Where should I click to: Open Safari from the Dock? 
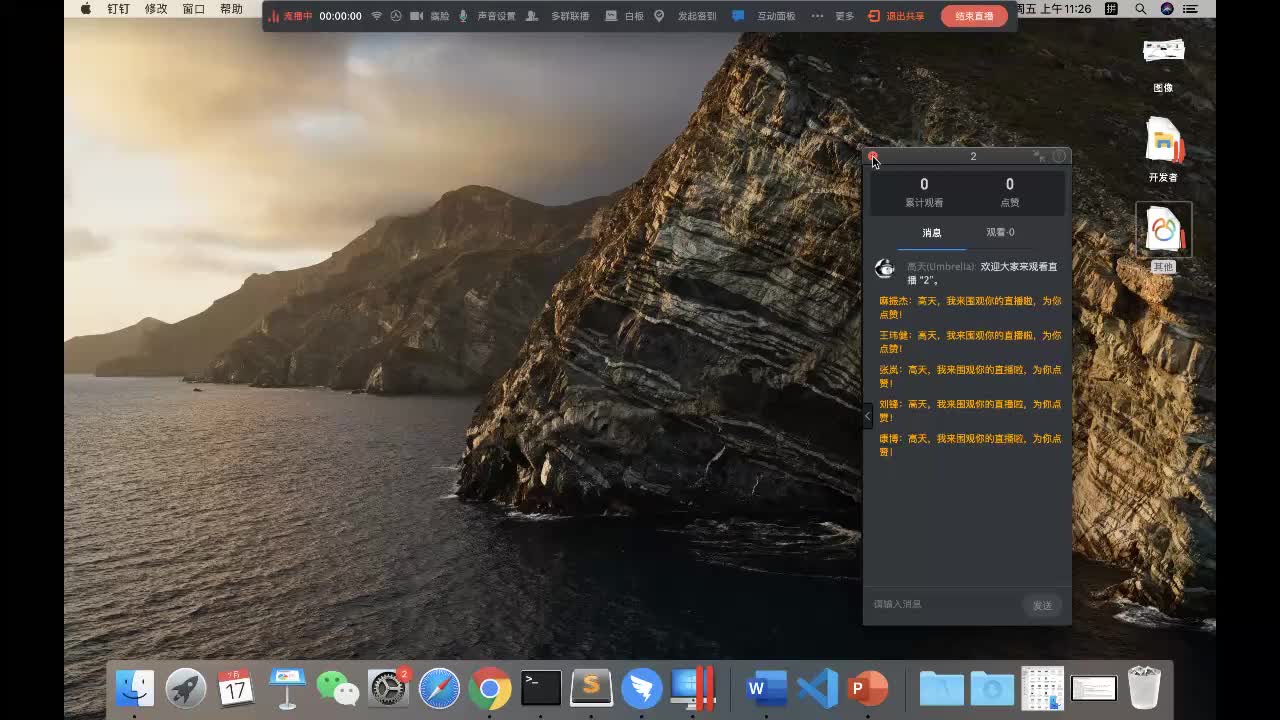point(439,688)
